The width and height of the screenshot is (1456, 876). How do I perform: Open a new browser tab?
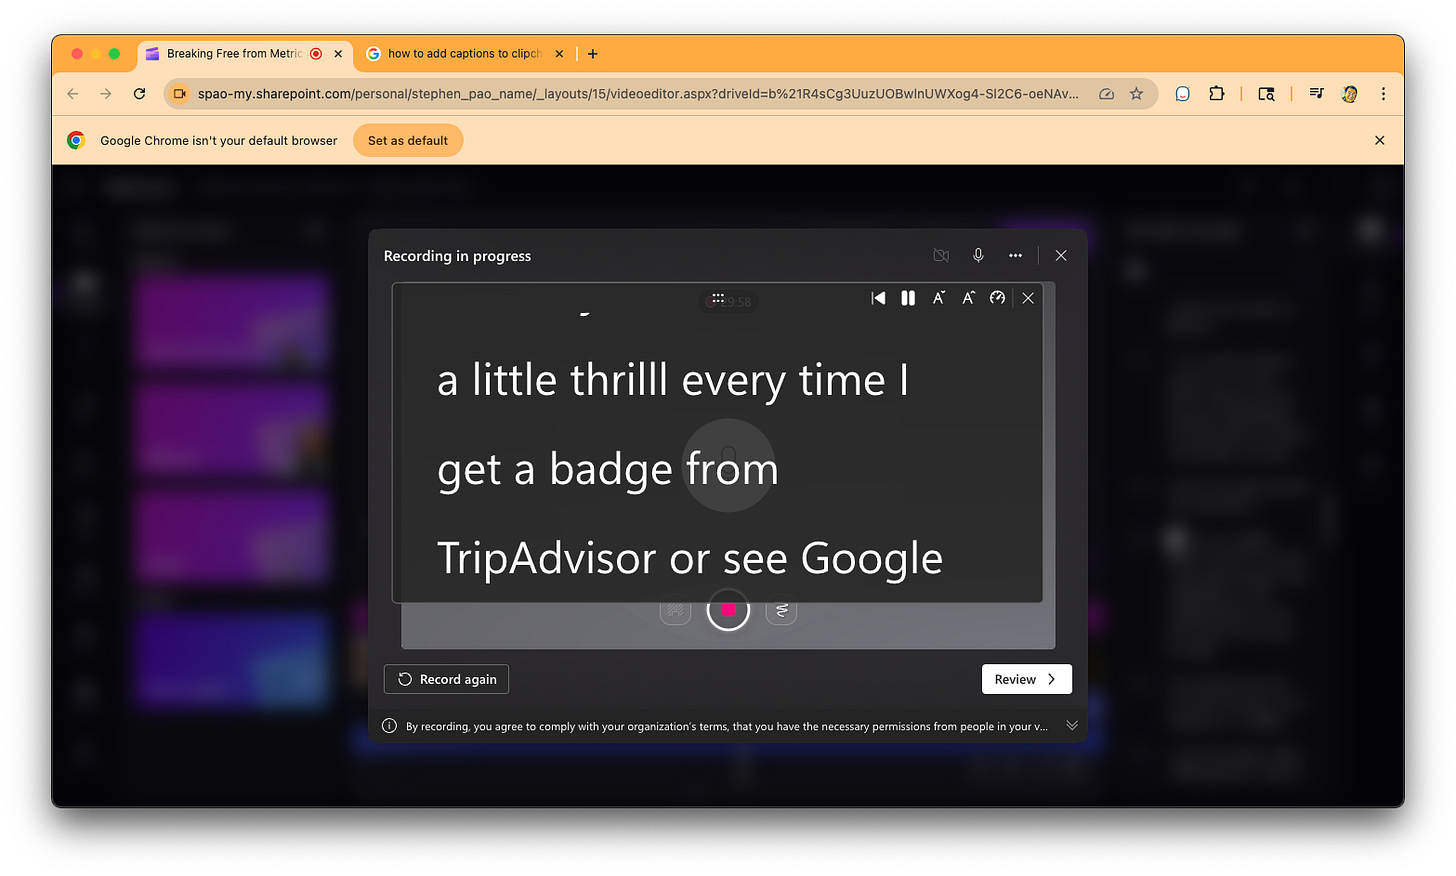tap(593, 54)
